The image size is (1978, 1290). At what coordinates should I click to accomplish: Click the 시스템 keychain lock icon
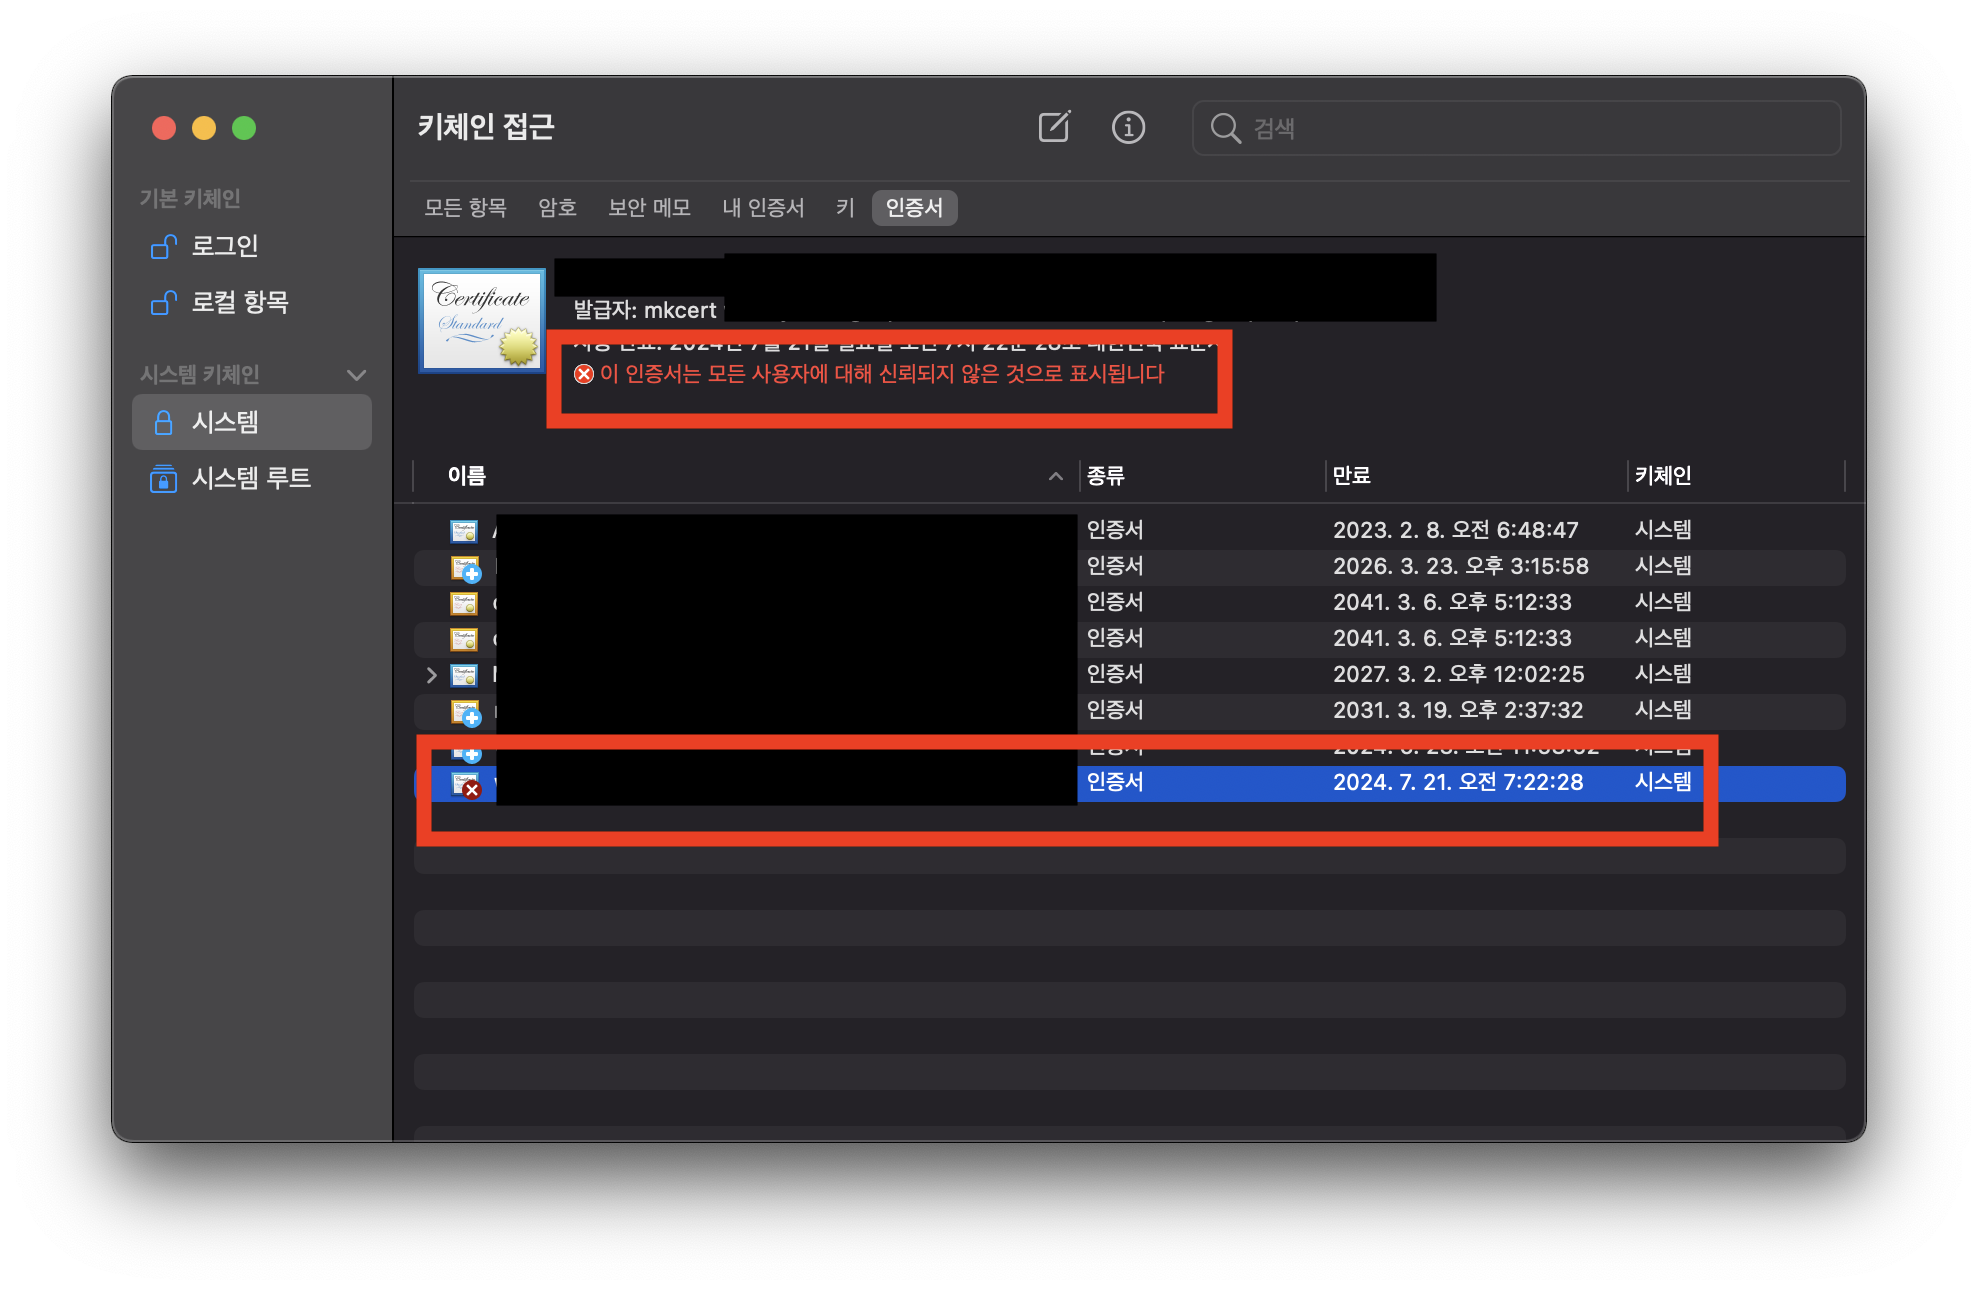point(163,422)
